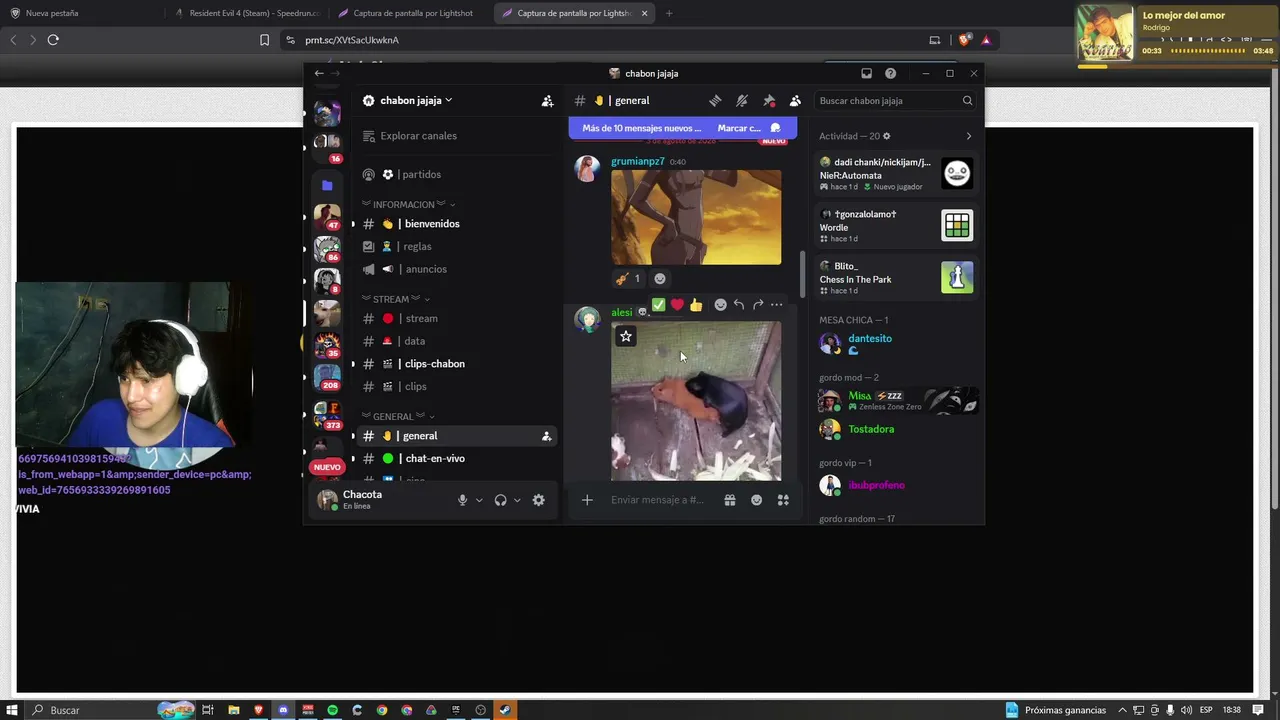Open the Wordle activity card
Screen dimensions: 1280x720
896,227
